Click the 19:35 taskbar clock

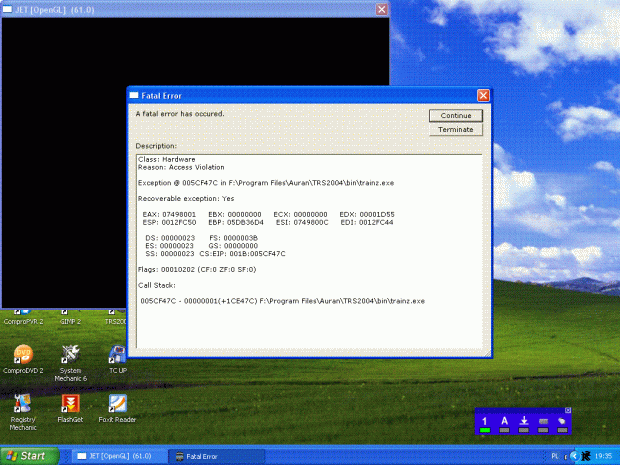[x=603, y=456]
